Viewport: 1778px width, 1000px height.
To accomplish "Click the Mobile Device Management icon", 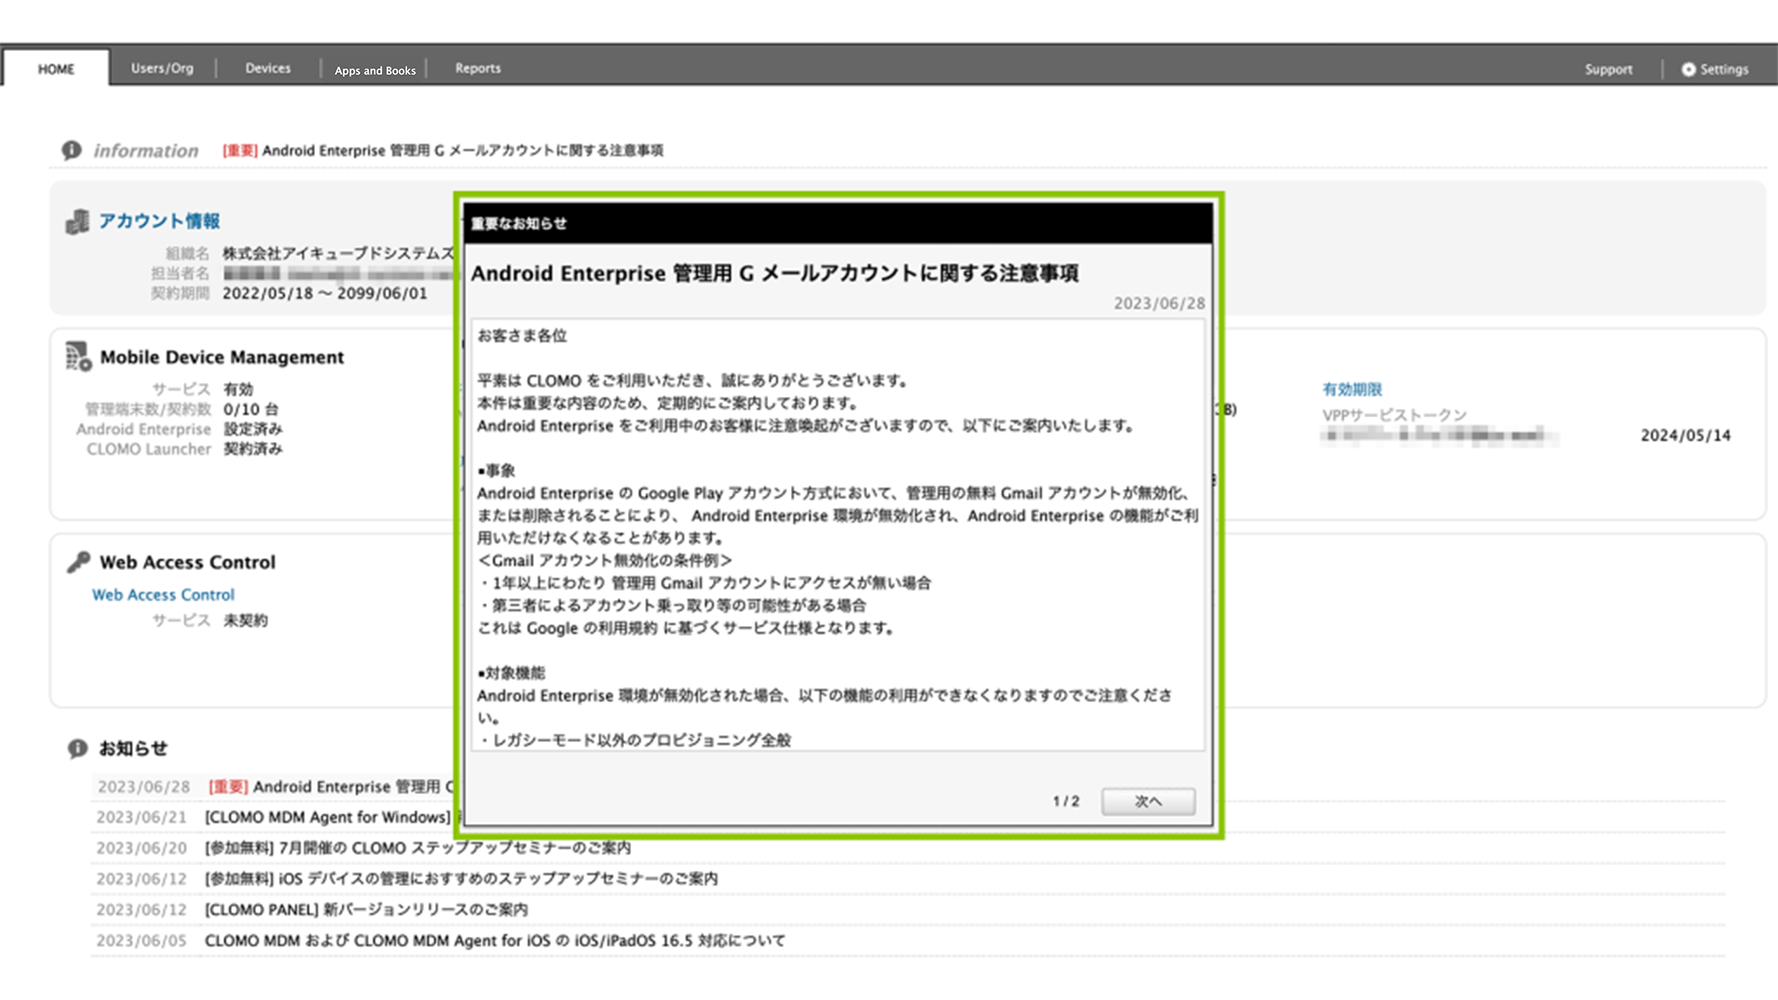I will point(78,356).
